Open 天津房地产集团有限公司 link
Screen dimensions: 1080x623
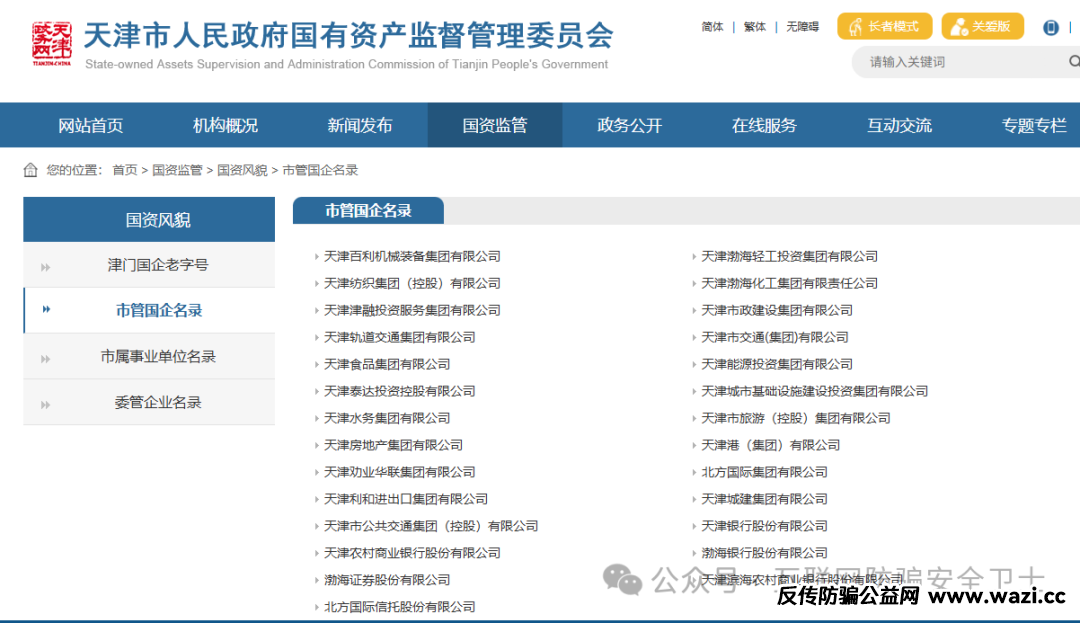pyautogui.click(x=393, y=445)
